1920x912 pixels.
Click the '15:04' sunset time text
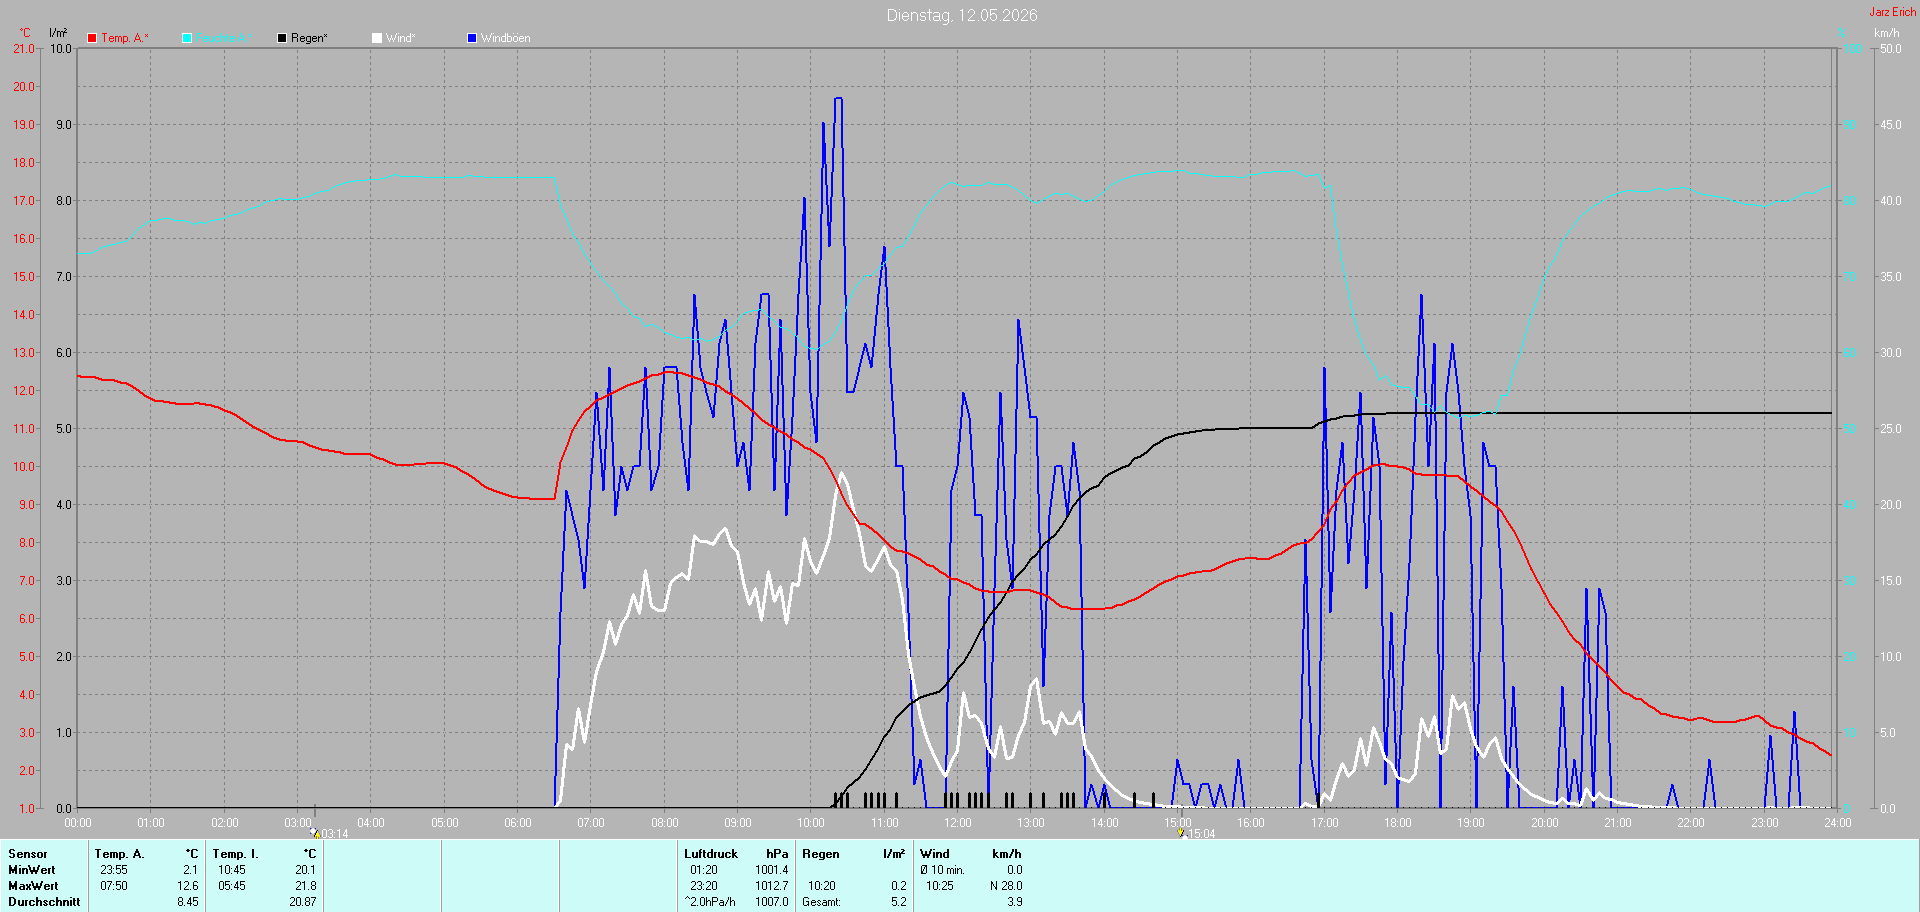(x=1201, y=834)
